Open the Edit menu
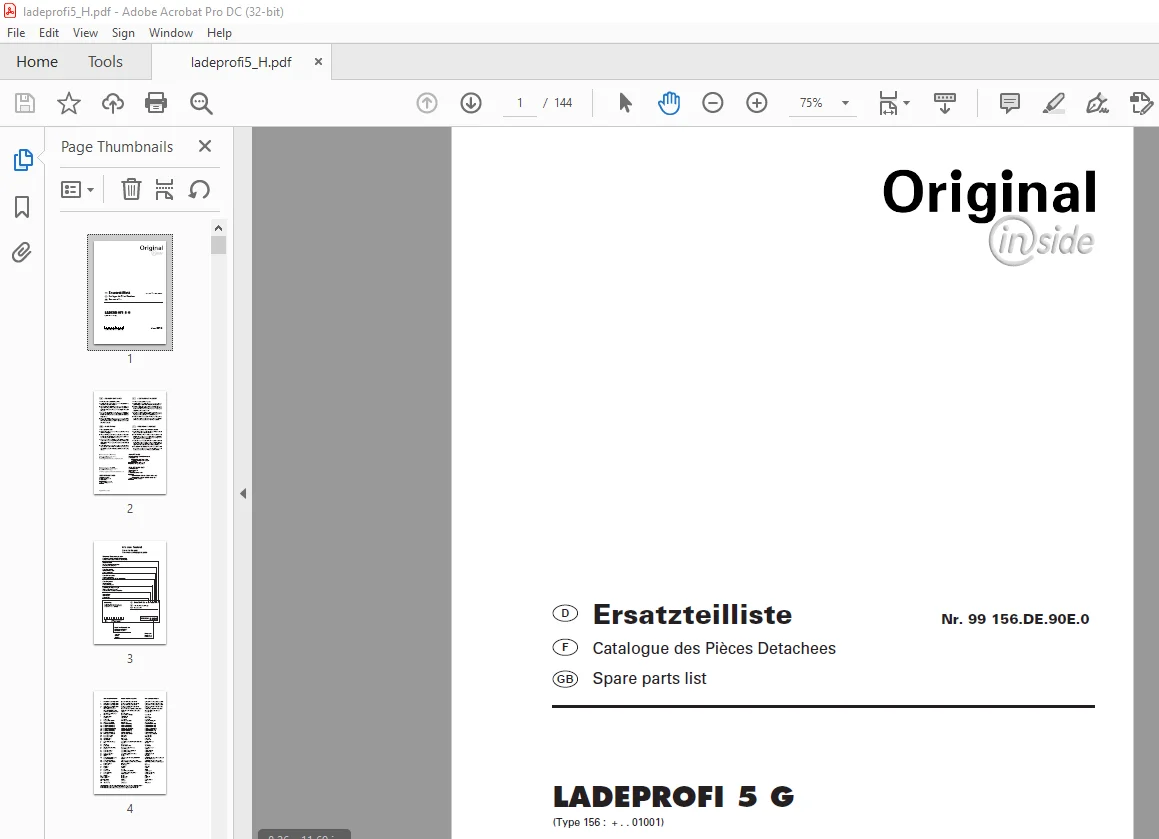1159x839 pixels. (x=49, y=33)
